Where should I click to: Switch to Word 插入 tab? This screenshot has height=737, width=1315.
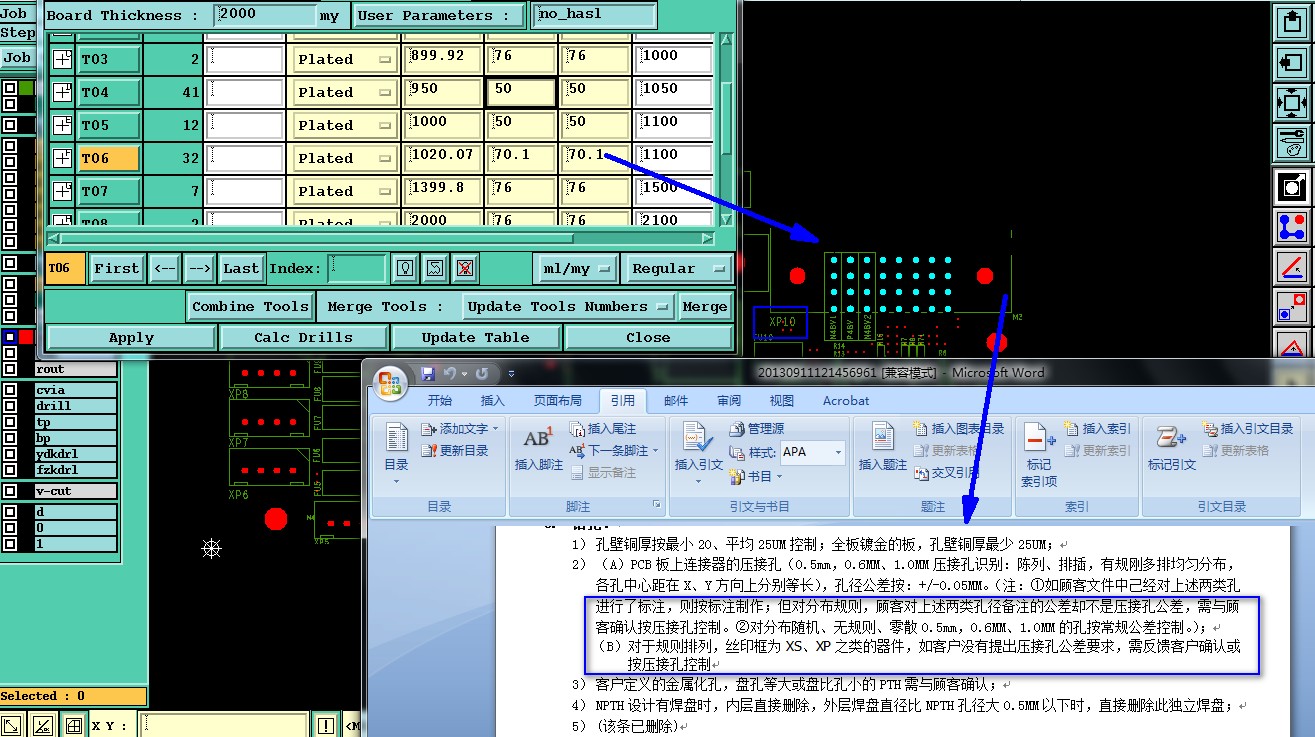coord(493,401)
